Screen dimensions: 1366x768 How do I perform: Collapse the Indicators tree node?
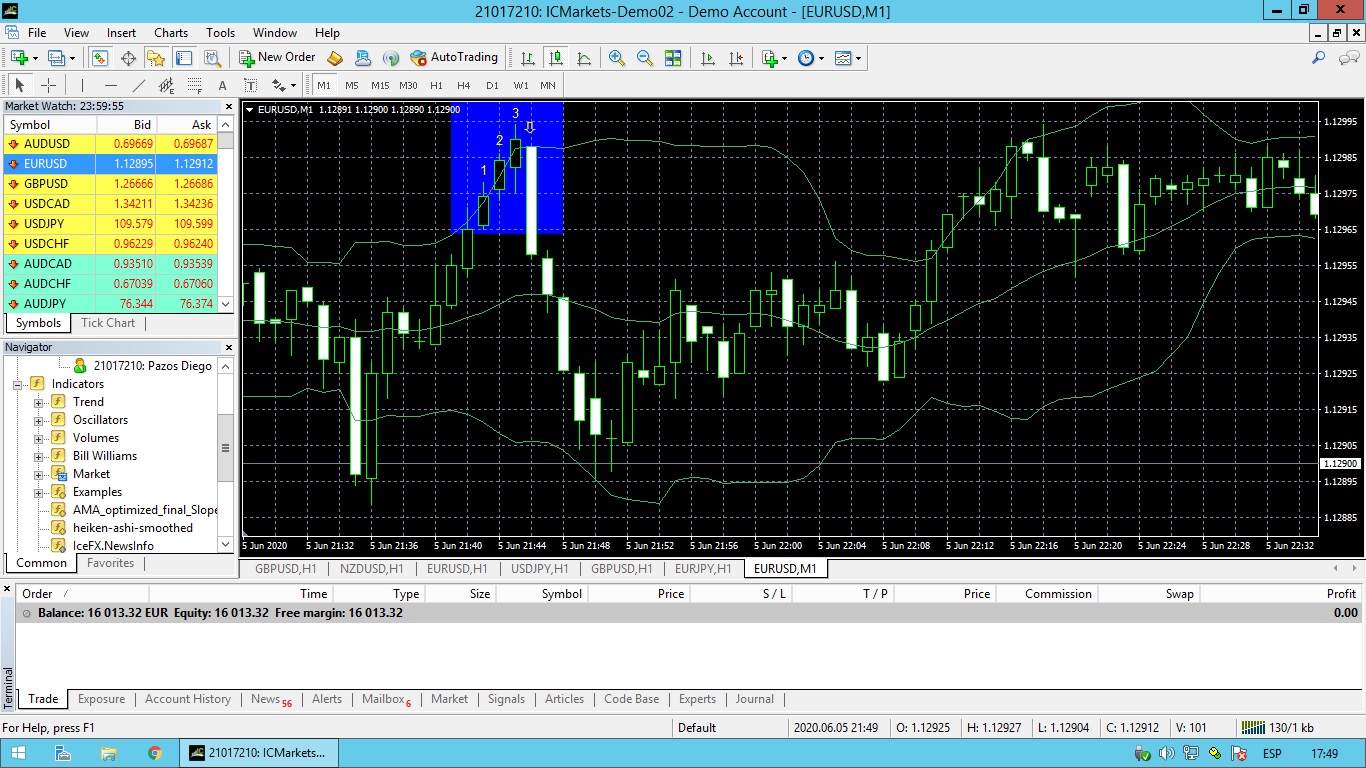18,384
